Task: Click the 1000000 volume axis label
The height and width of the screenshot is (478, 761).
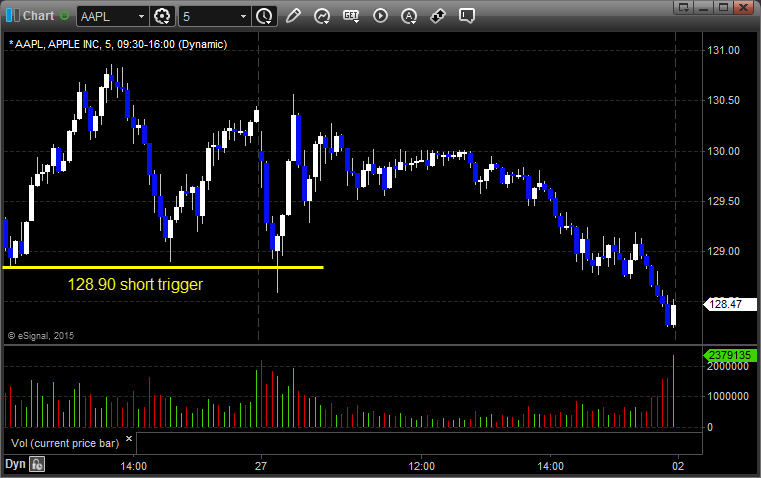Action: pyautogui.click(x=728, y=396)
